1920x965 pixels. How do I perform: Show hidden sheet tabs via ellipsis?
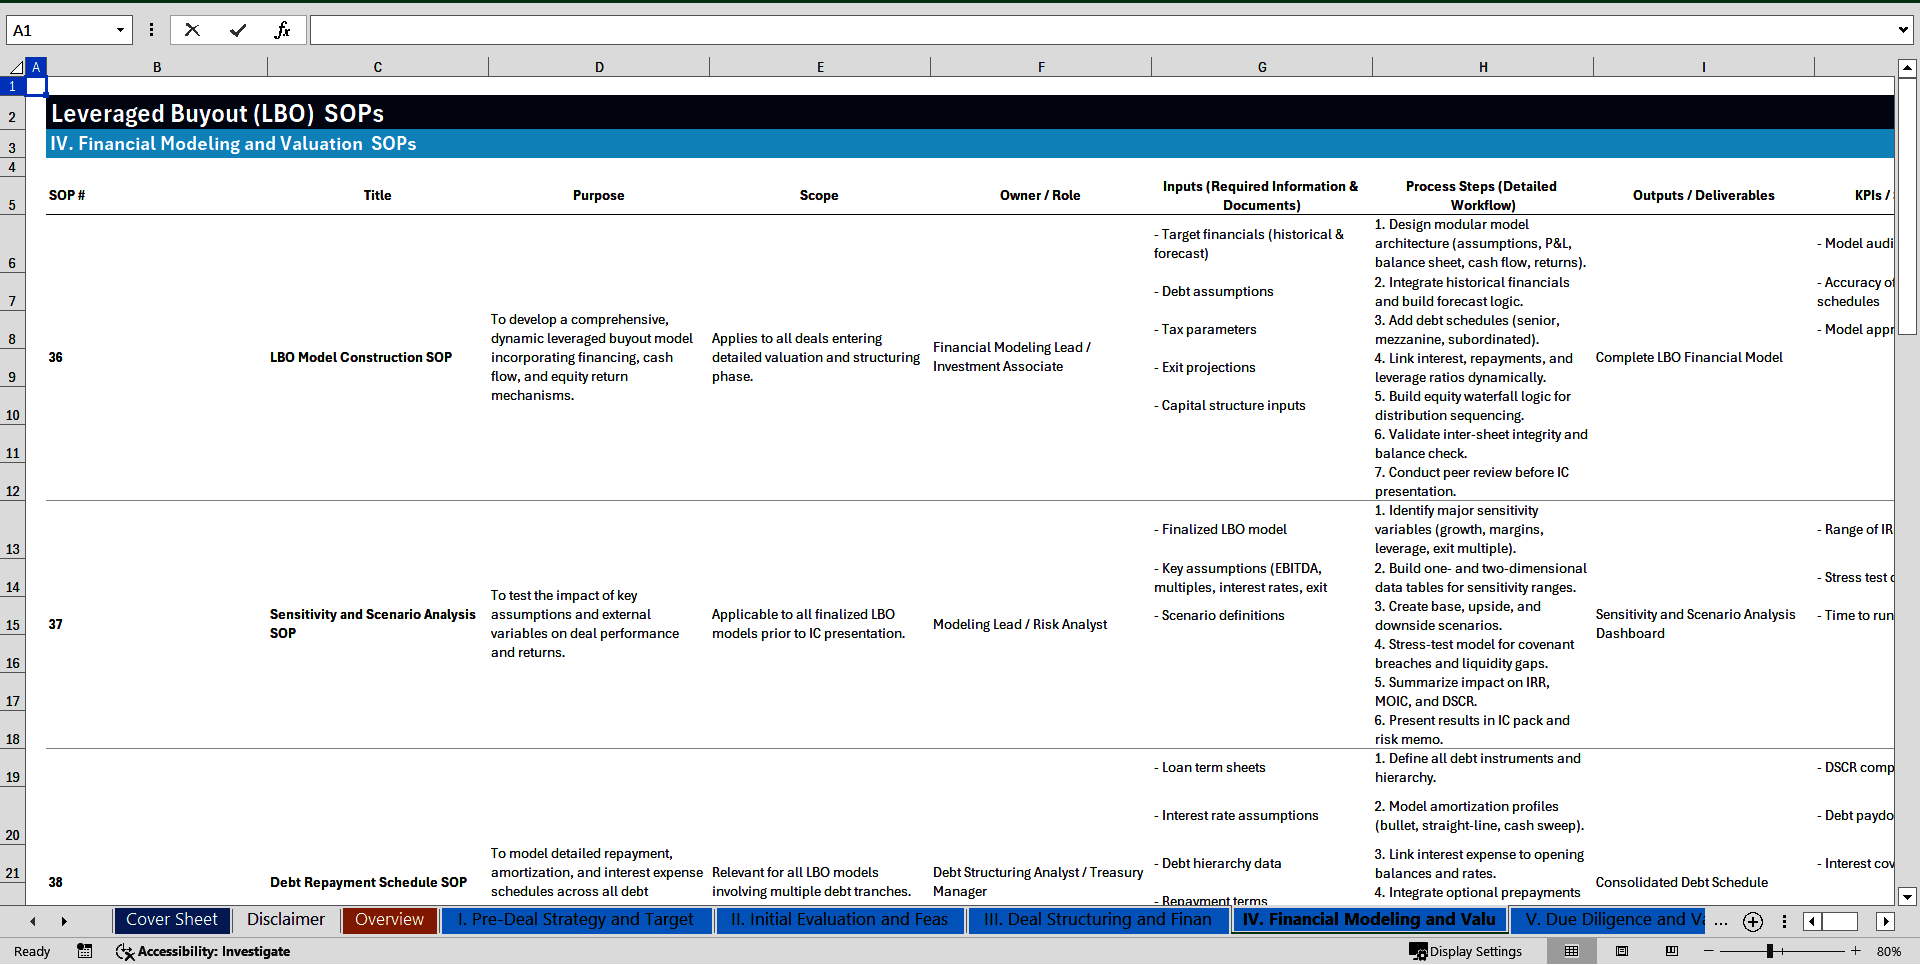[x=1720, y=922]
